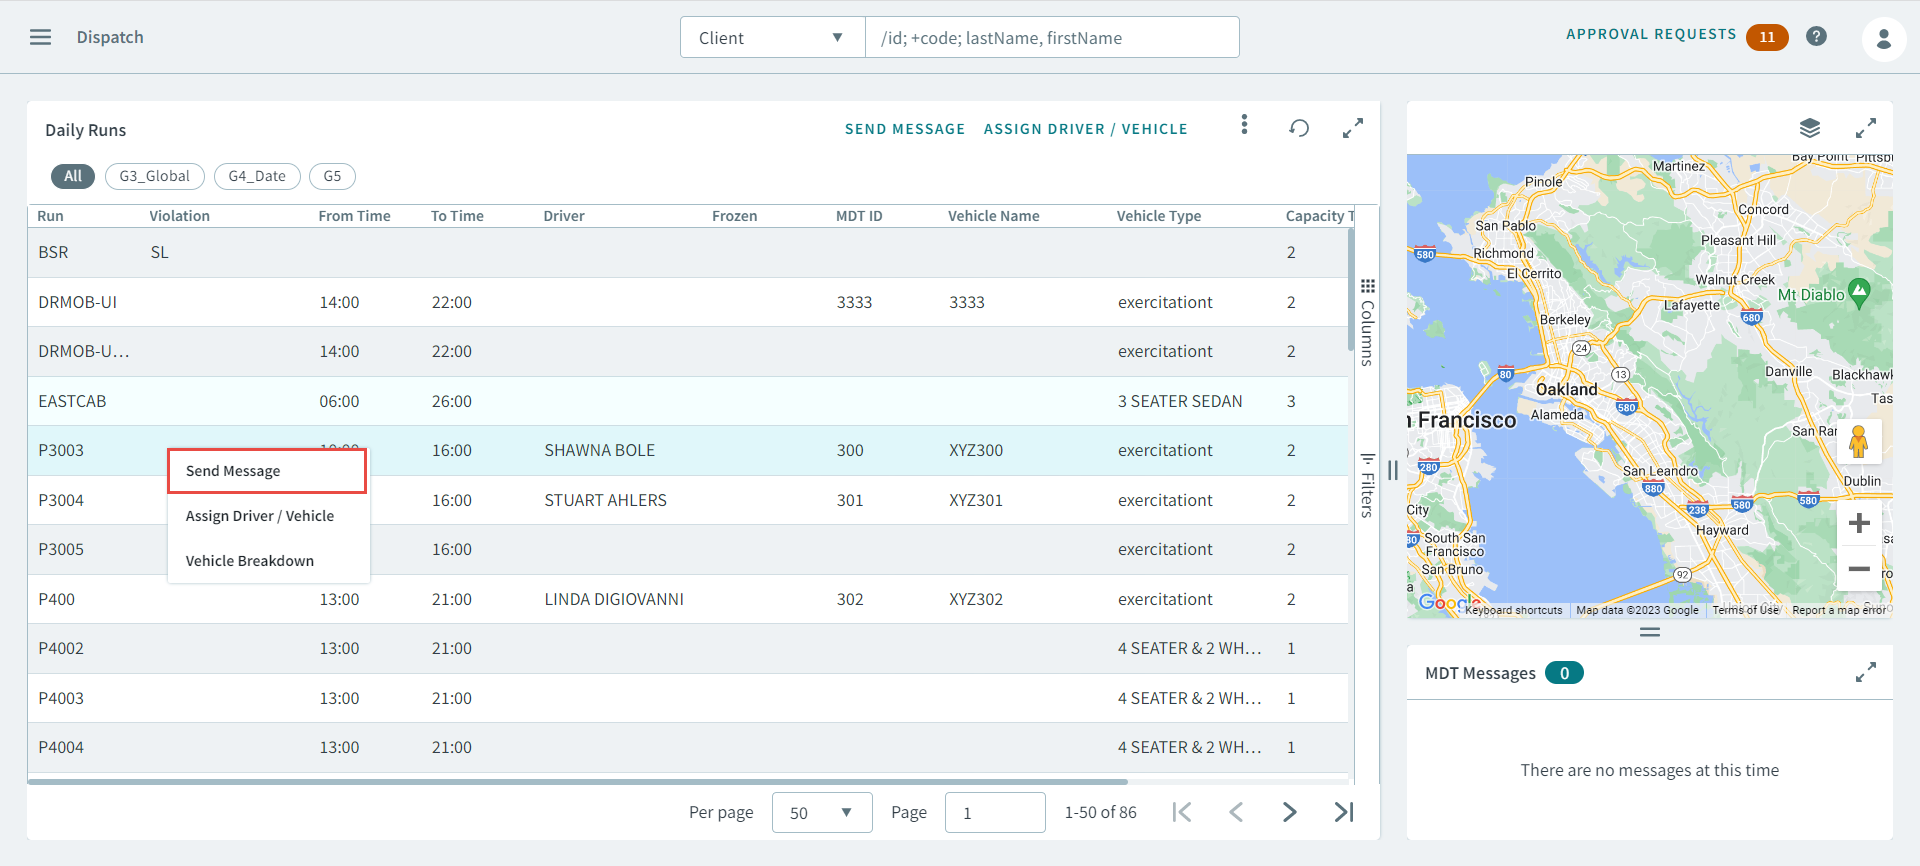The width and height of the screenshot is (1920, 866).
Task: Open the hamburger navigation menu
Action: click(40, 37)
